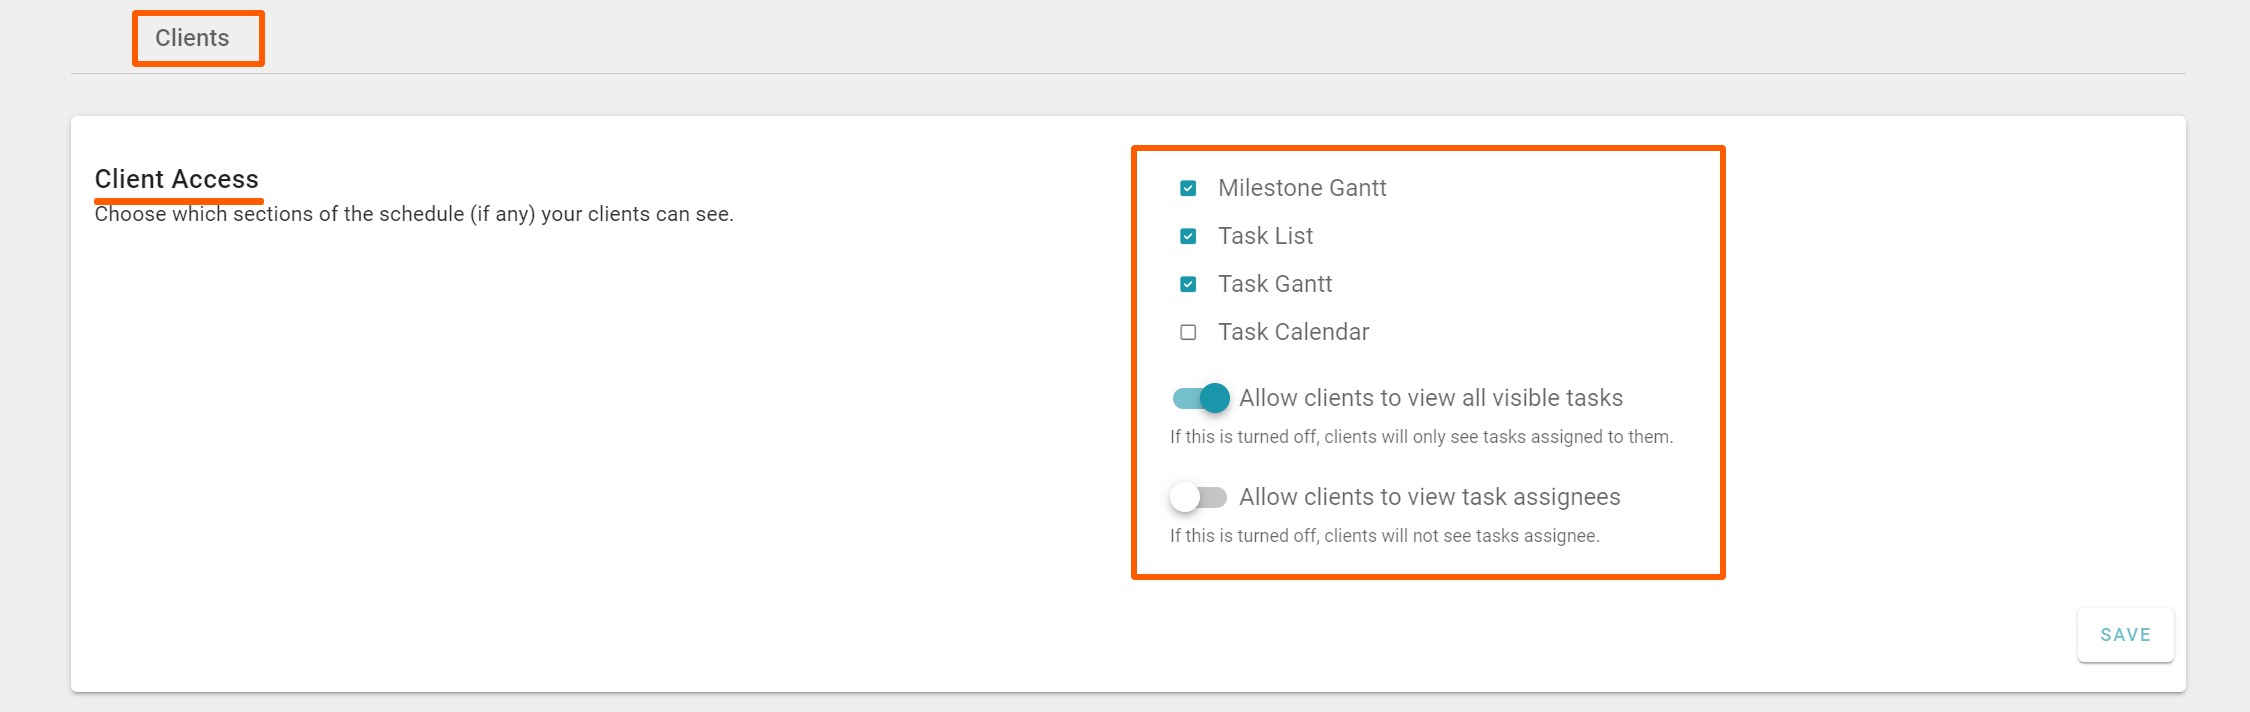Uncheck the Task List checkbox
2250x712 pixels.
1188,236
